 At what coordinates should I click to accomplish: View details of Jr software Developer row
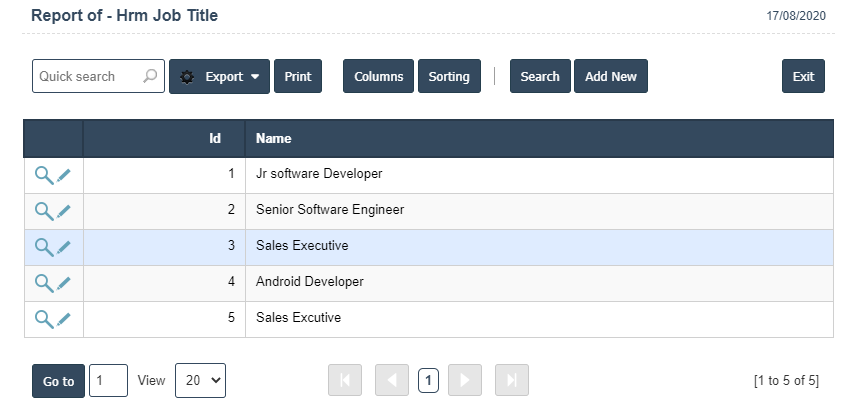coord(44,175)
